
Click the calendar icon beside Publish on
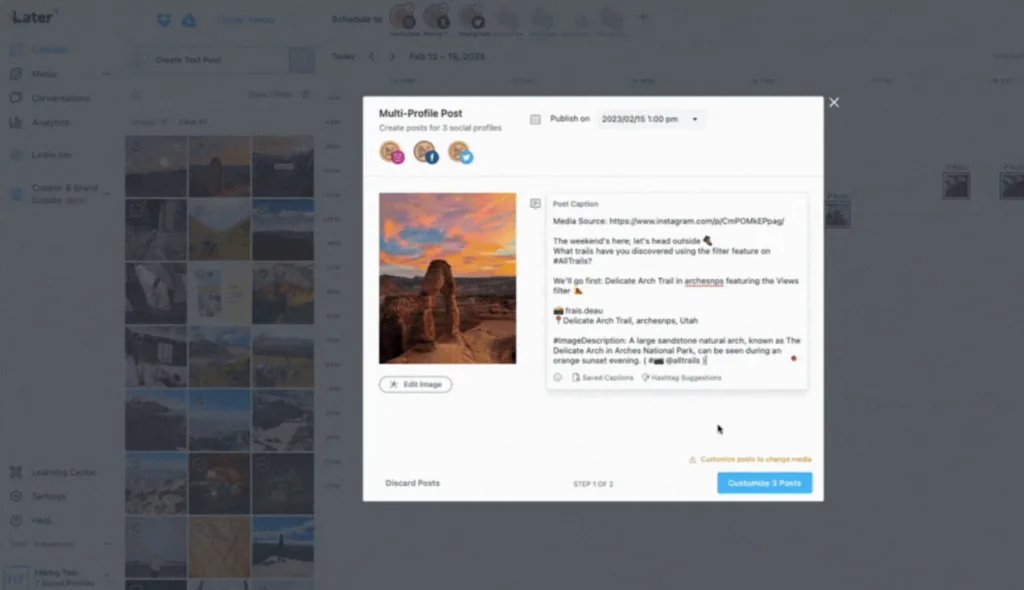click(x=535, y=119)
